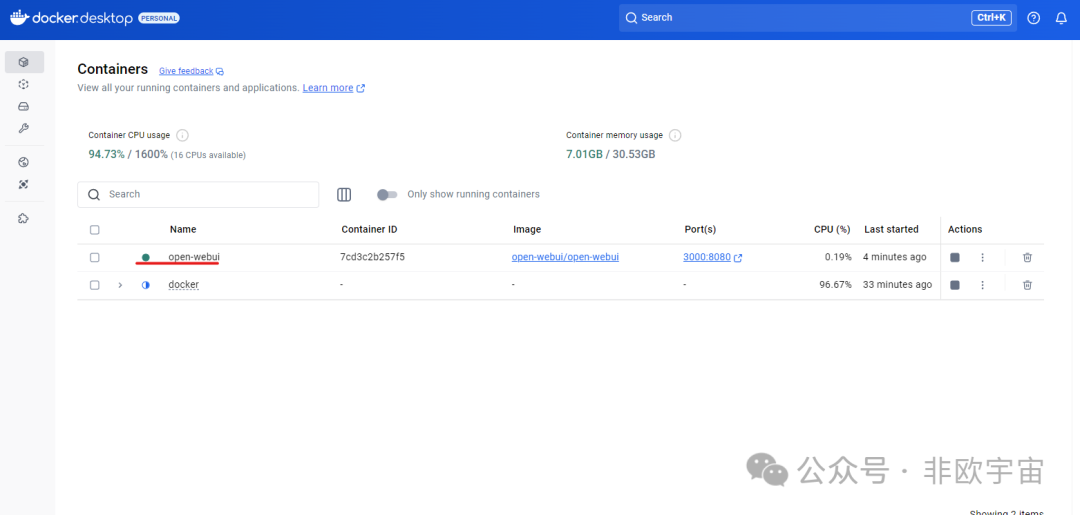Click the top global Search bar
This screenshot has height=515, width=1080.
[x=818, y=17]
